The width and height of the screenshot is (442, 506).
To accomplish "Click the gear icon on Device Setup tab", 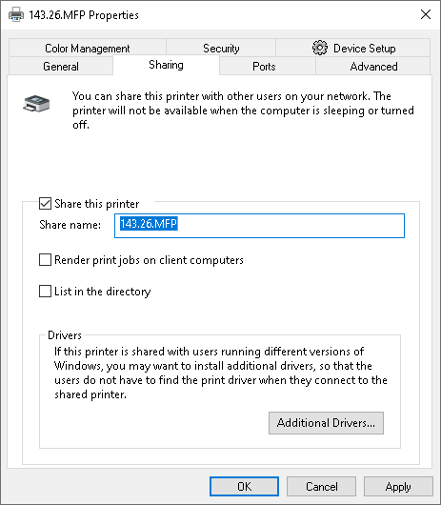I will pyautogui.click(x=320, y=48).
